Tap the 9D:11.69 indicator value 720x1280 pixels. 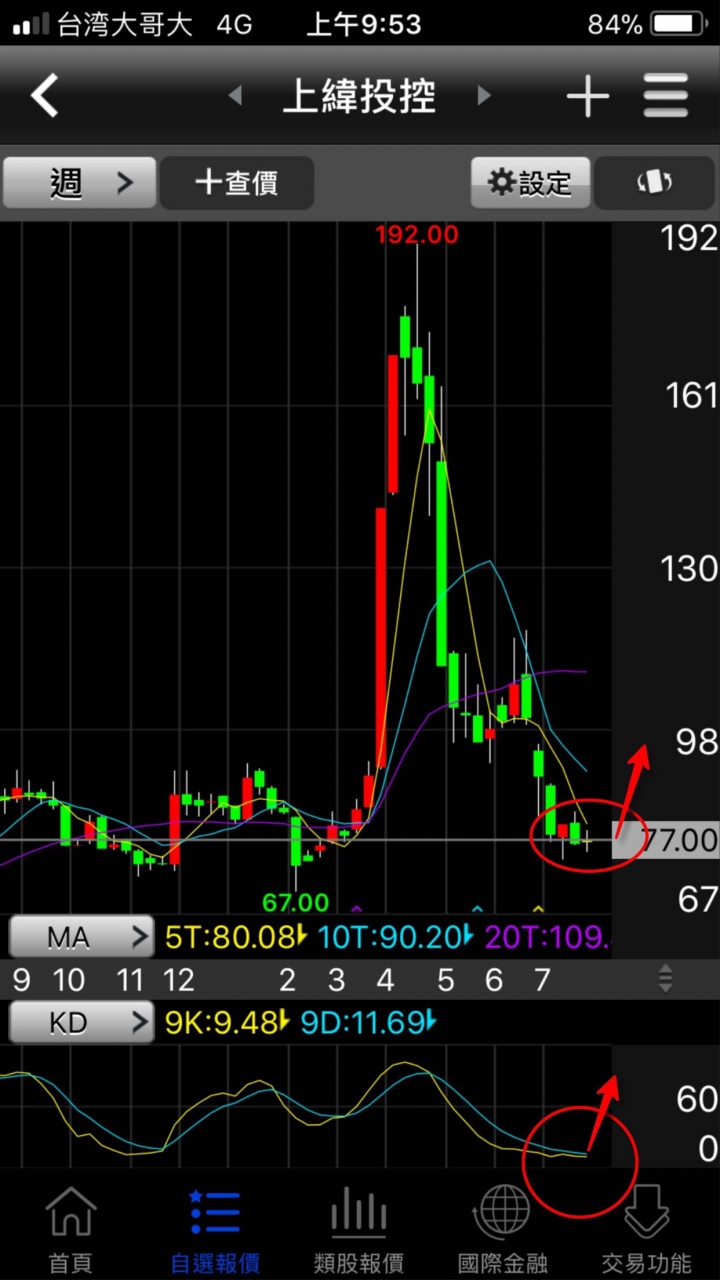tap(369, 1023)
